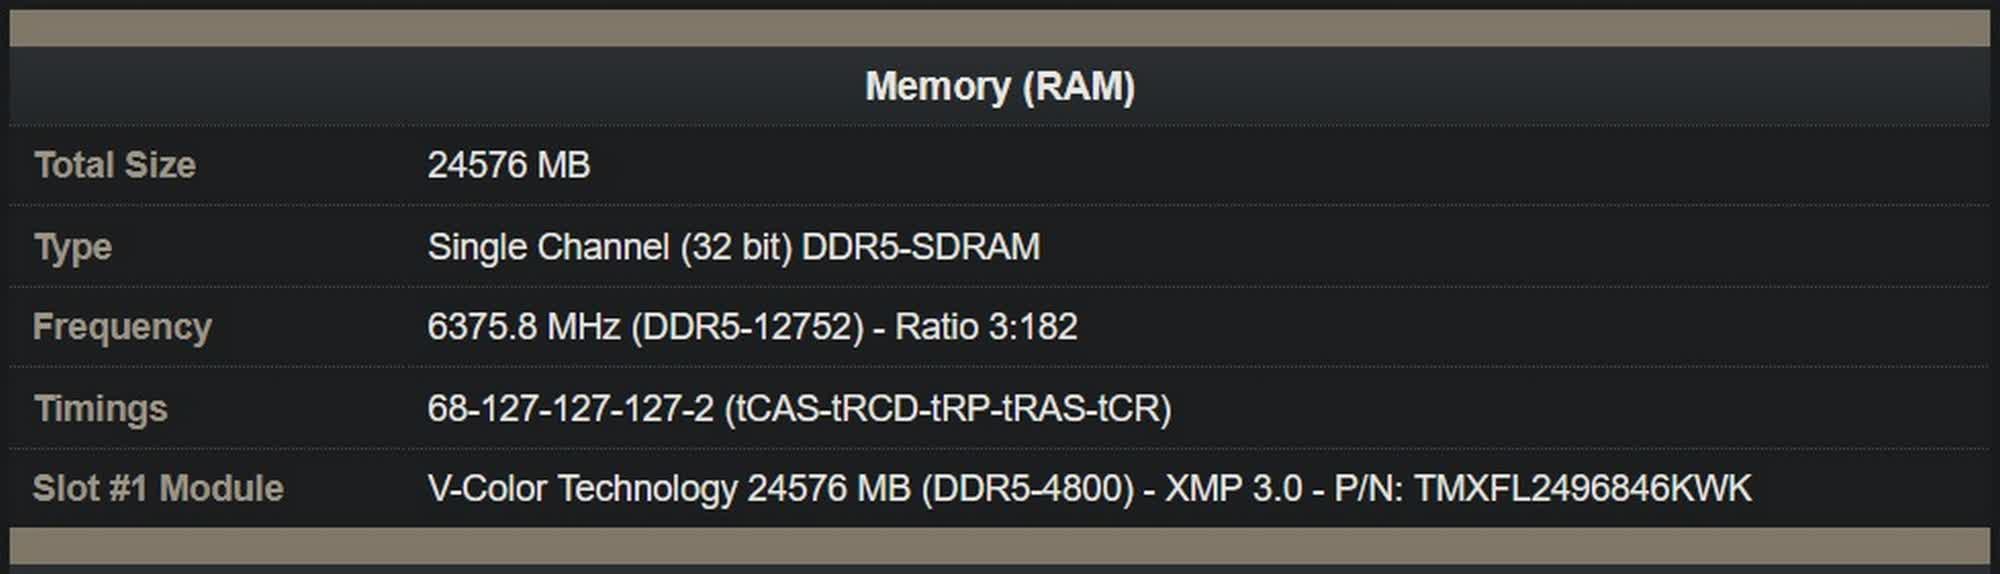Click the (DDR5-4800) module speed text
This screenshot has width=2000, height=574.
point(1027,489)
